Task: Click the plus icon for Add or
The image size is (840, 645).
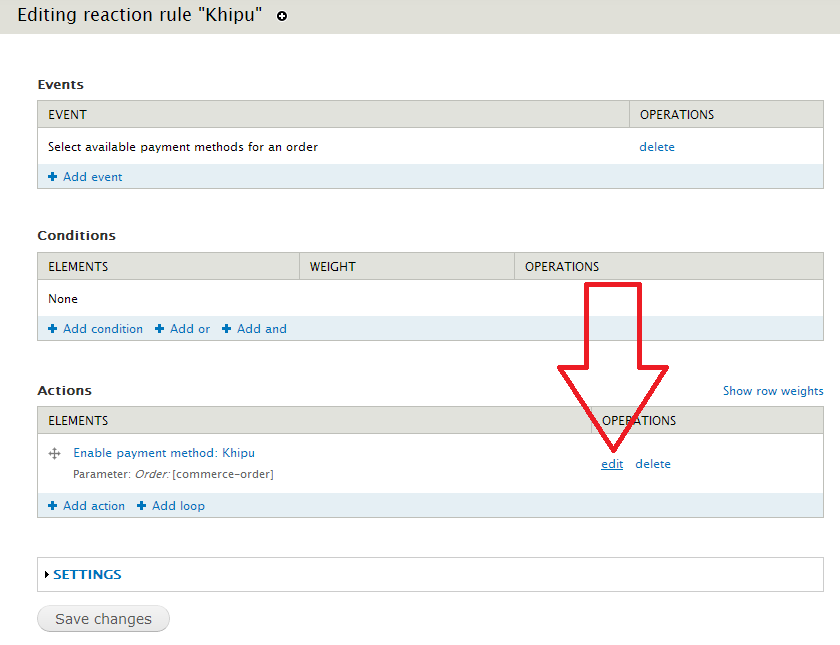Action: pos(160,329)
